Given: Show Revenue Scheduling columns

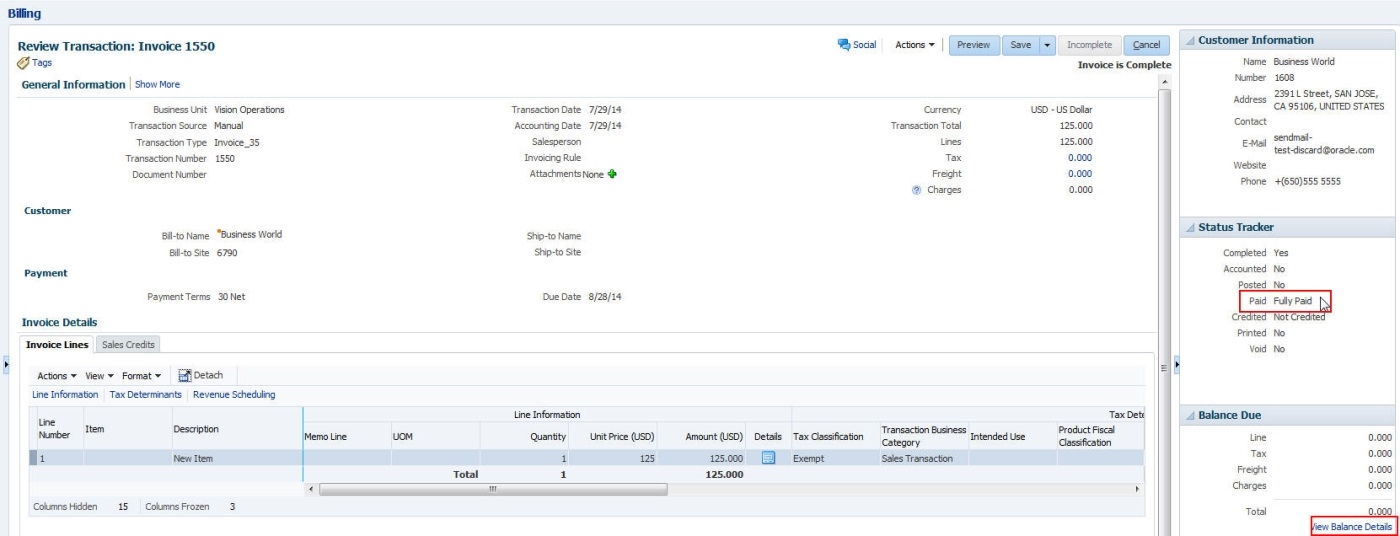Looking at the screenshot, I should pyautogui.click(x=234, y=395).
